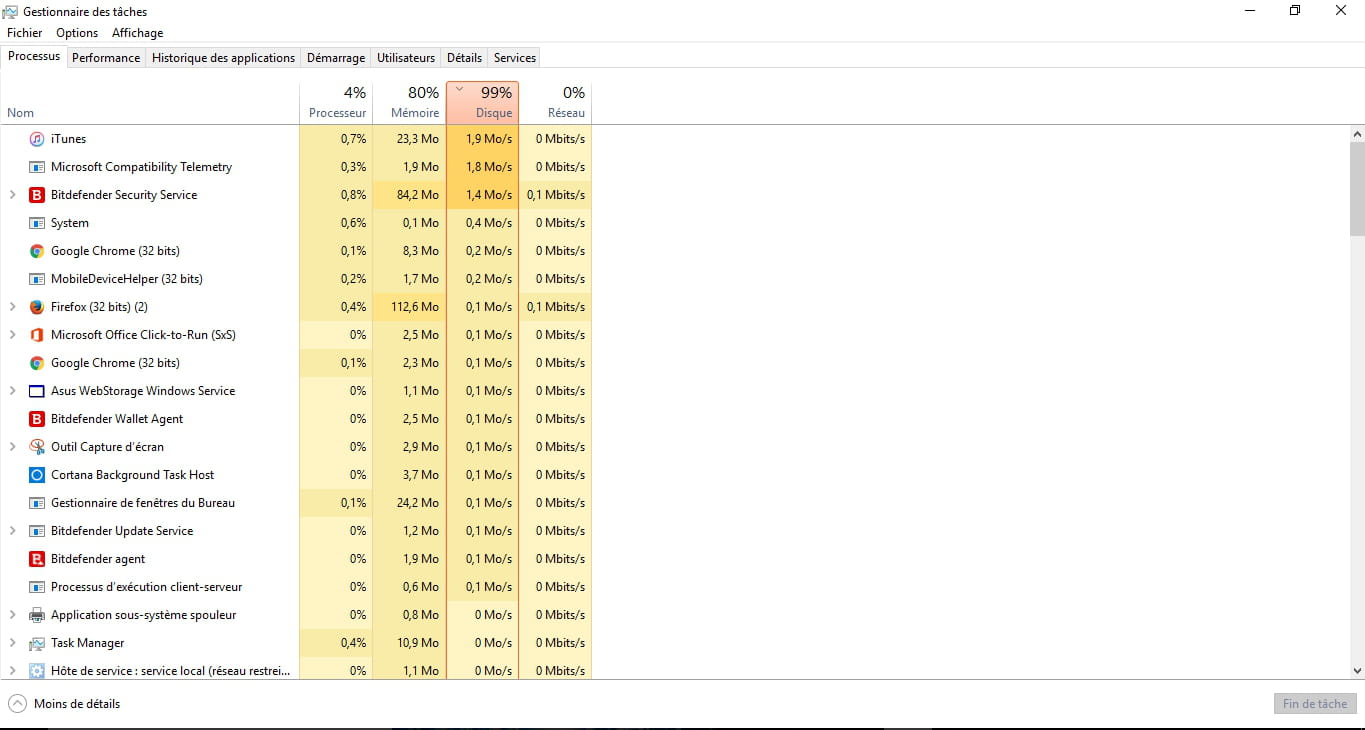This screenshot has width=1365, height=730.
Task: Select the Cortana Background Task Host name
Action: pos(132,475)
